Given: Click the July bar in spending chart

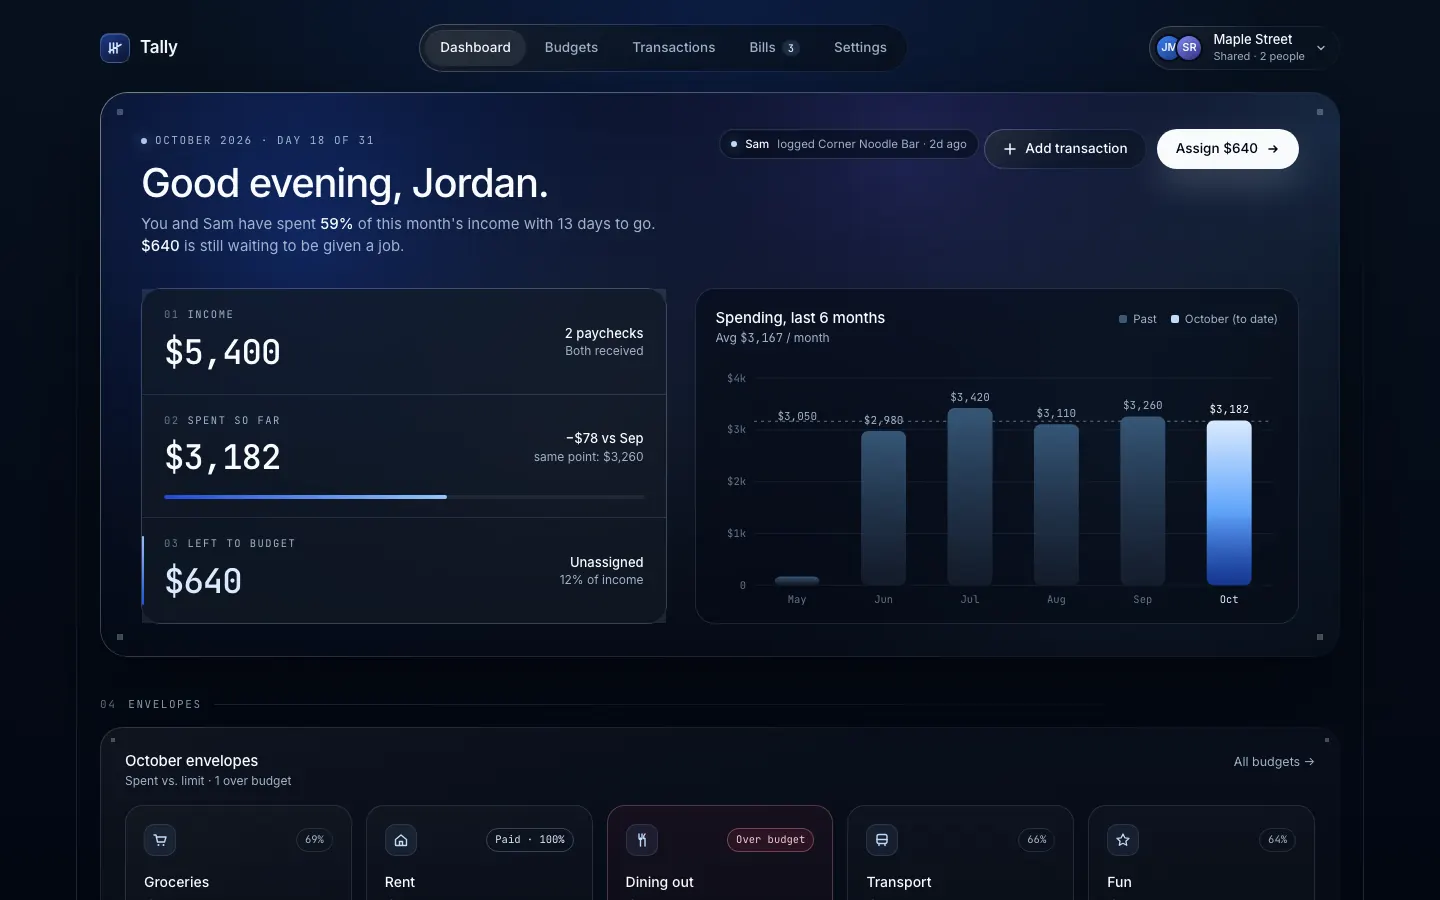Looking at the screenshot, I should 970,497.
